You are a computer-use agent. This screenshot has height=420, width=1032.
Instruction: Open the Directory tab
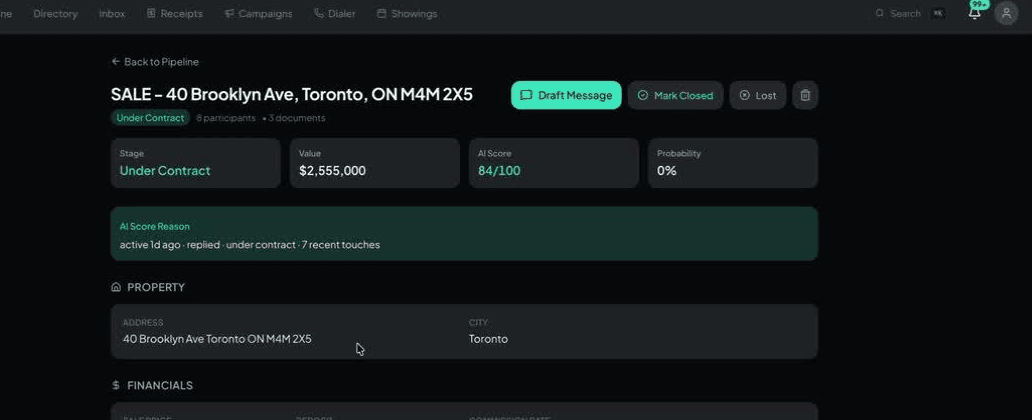pyautogui.click(x=55, y=14)
